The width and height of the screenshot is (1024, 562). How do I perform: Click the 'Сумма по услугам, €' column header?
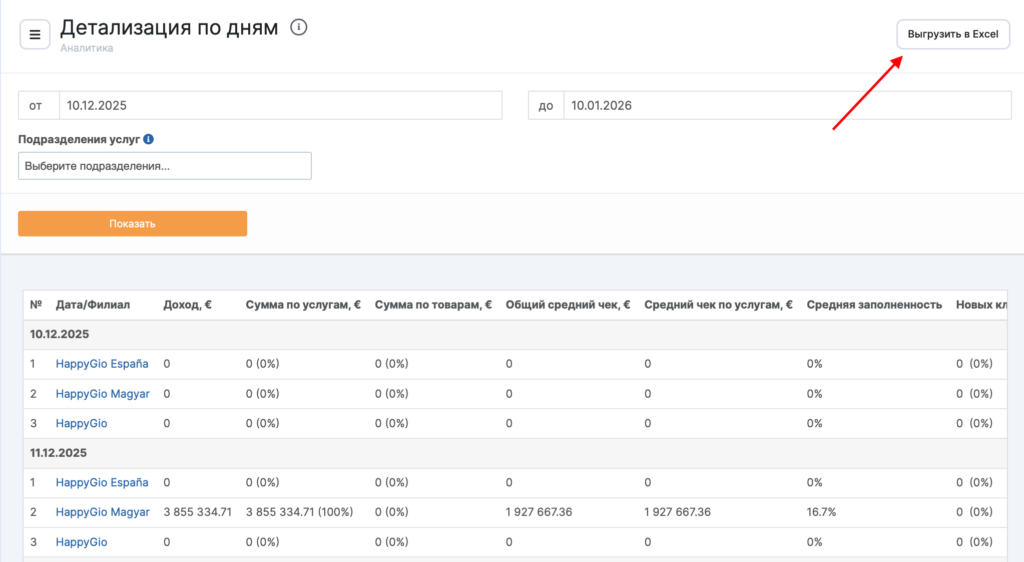tap(303, 305)
